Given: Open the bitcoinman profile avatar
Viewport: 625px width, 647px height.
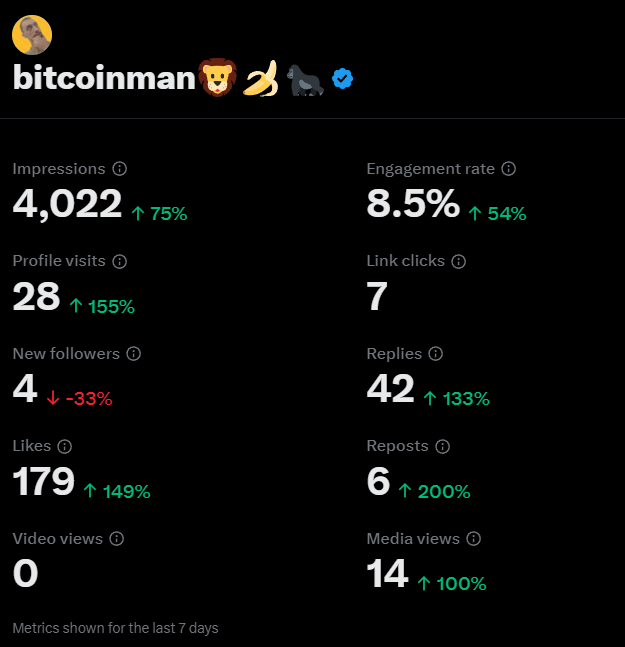Looking at the screenshot, I should click(x=32, y=35).
